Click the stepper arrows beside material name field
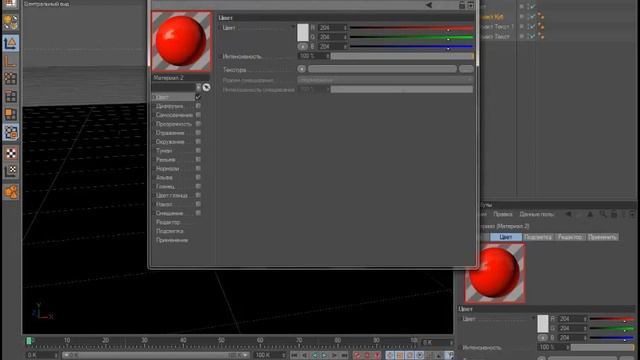Screen dimensions: 640x360 (198, 87)
